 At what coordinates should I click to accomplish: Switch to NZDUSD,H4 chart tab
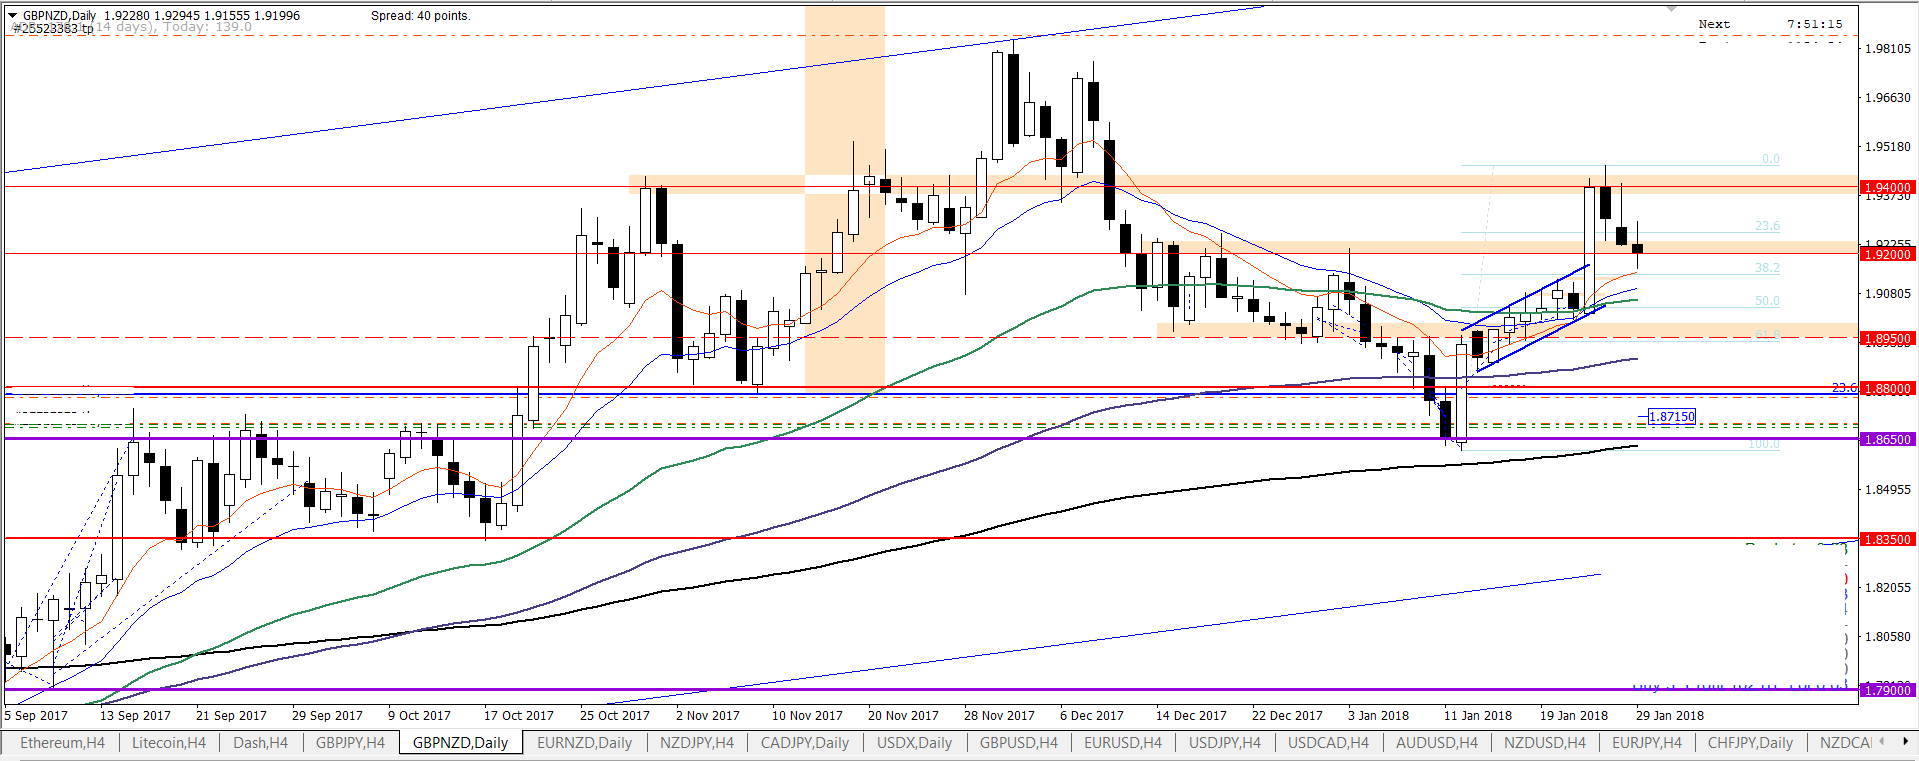click(x=1545, y=743)
